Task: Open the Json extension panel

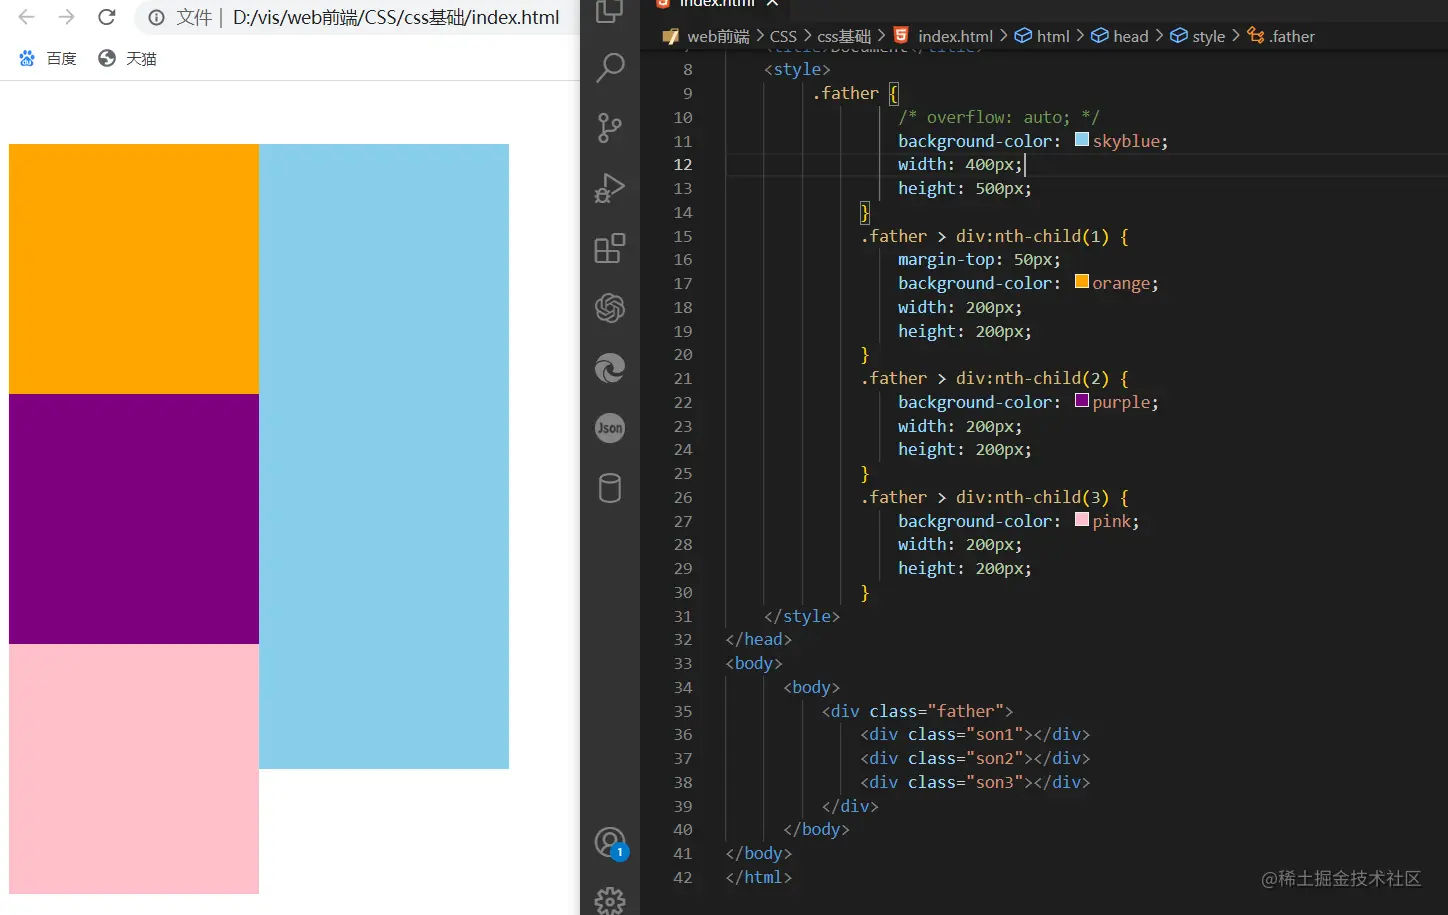Action: point(610,428)
